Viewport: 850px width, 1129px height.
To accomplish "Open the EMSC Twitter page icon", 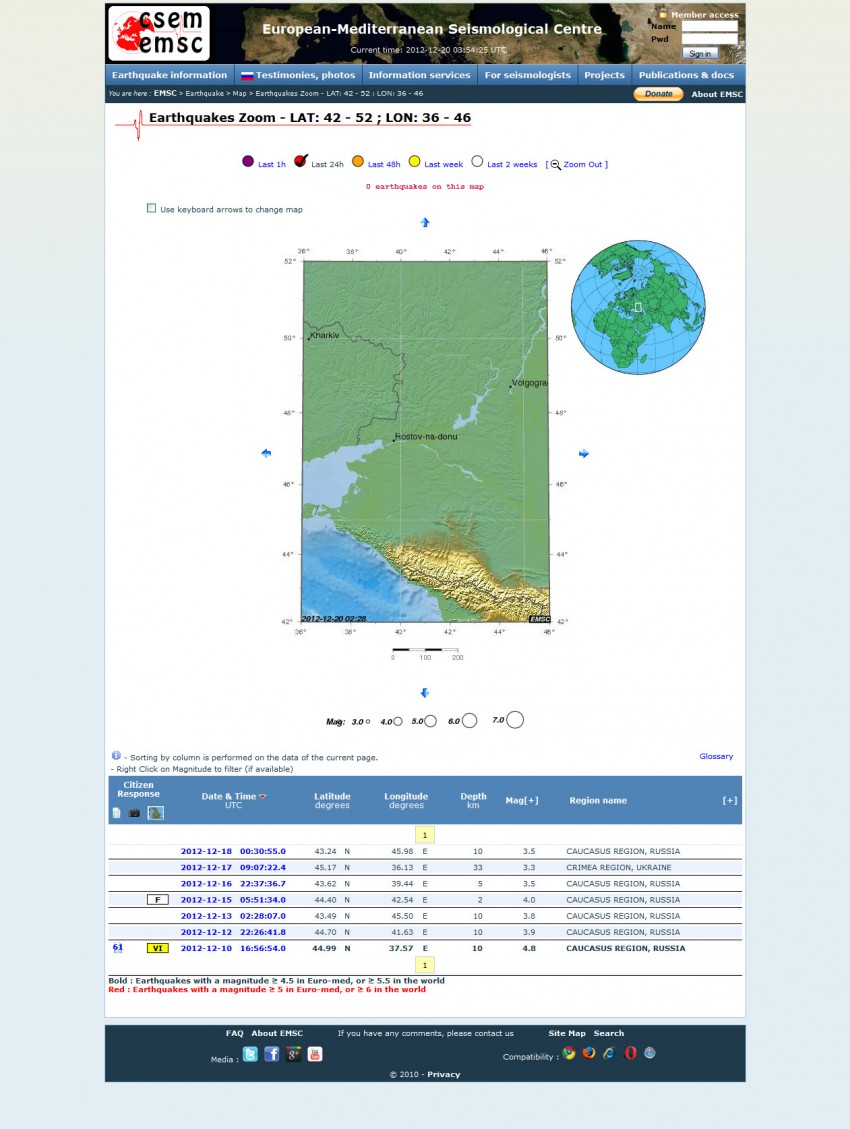I will coord(250,1054).
